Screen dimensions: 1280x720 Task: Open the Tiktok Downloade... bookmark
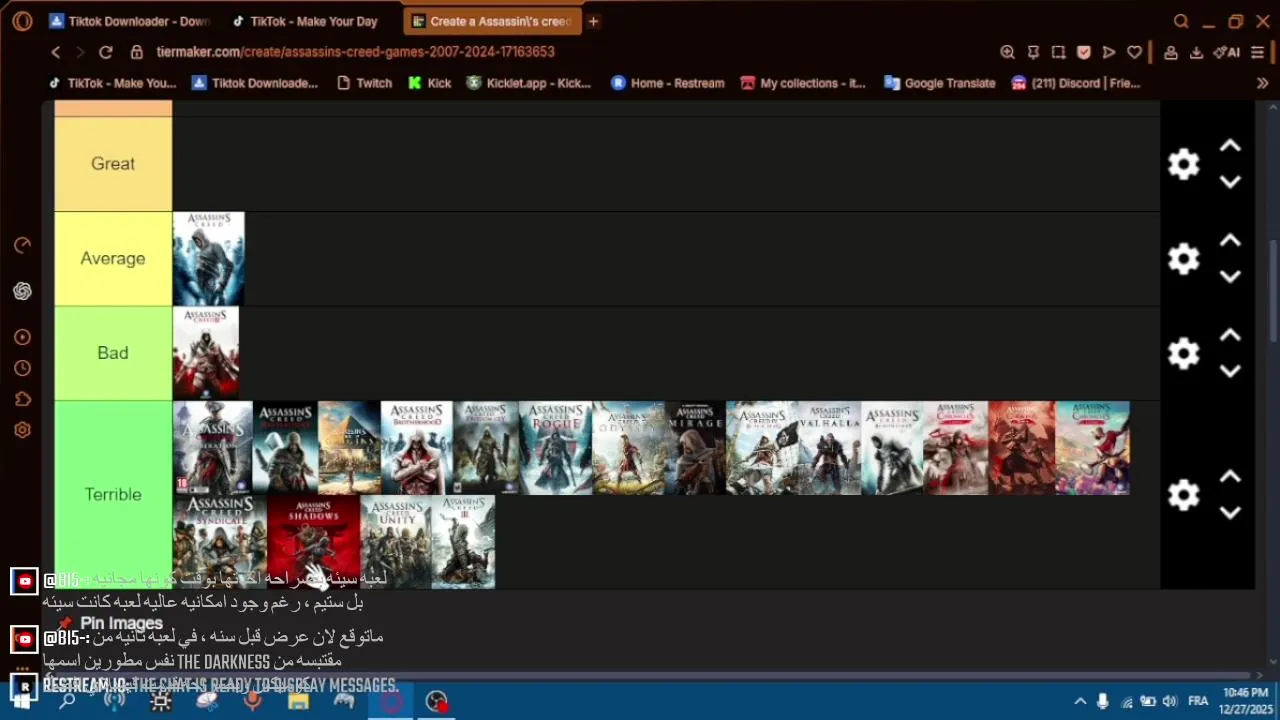coord(255,83)
